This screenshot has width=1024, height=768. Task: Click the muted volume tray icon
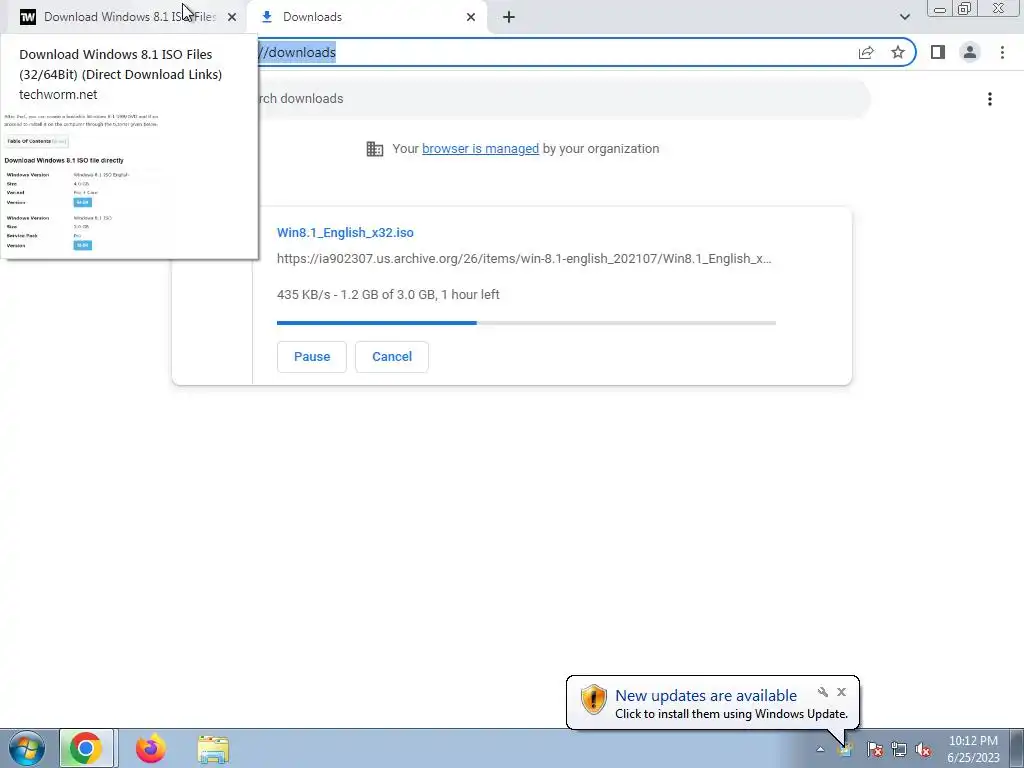pyautogui.click(x=923, y=750)
